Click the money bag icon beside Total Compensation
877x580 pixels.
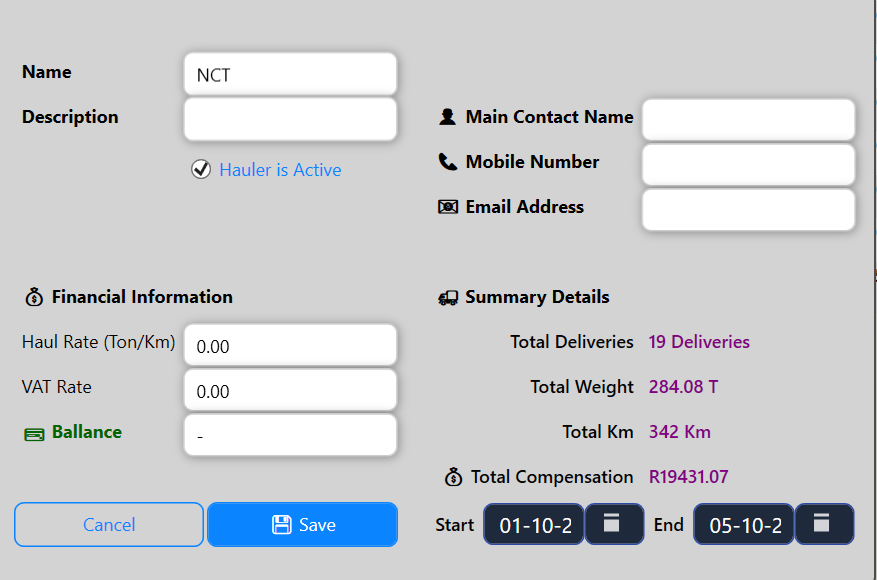coord(453,477)
